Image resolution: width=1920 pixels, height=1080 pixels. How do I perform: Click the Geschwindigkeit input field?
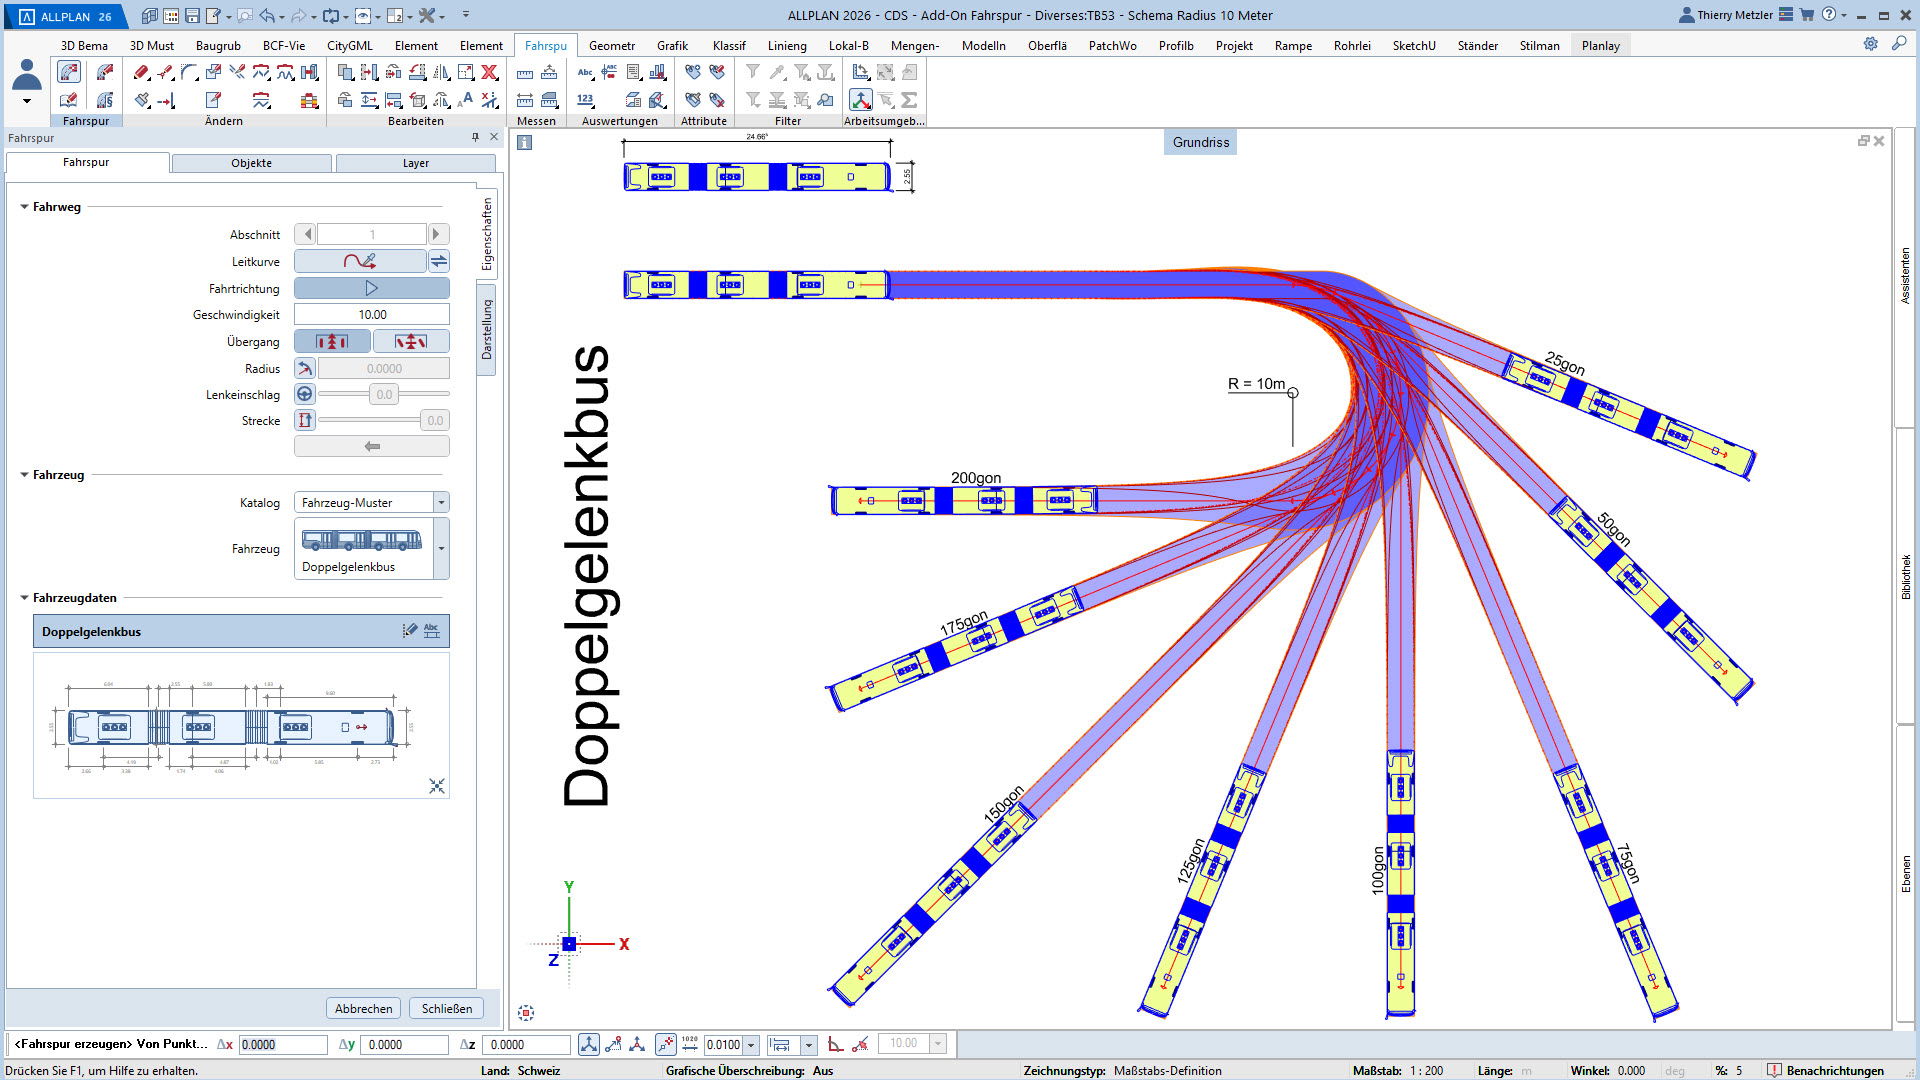(x=372, y=314)
